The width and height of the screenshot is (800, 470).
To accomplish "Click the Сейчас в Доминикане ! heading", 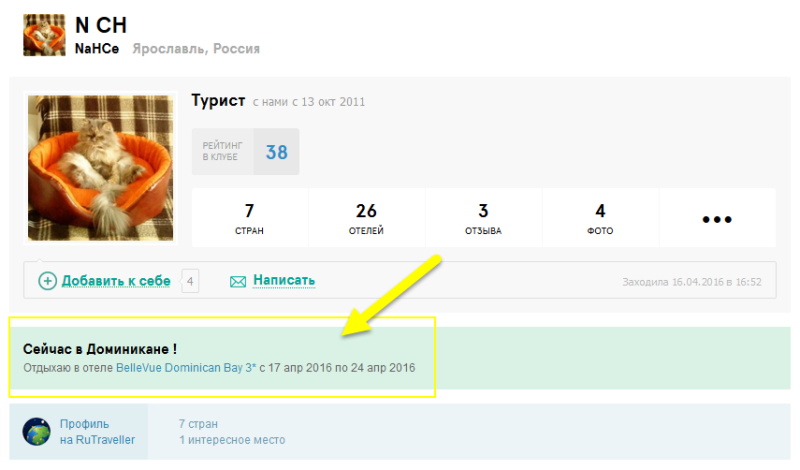I will 100,350.
